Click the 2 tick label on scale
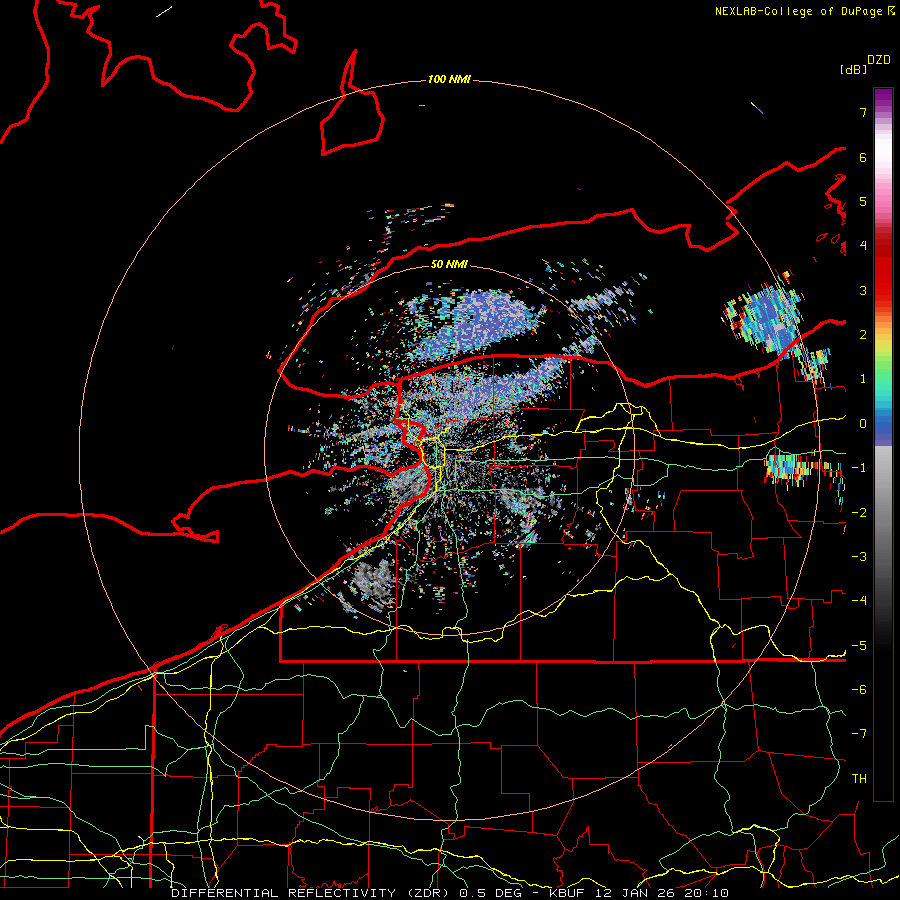900x900 pixels. tap(863, 335)
